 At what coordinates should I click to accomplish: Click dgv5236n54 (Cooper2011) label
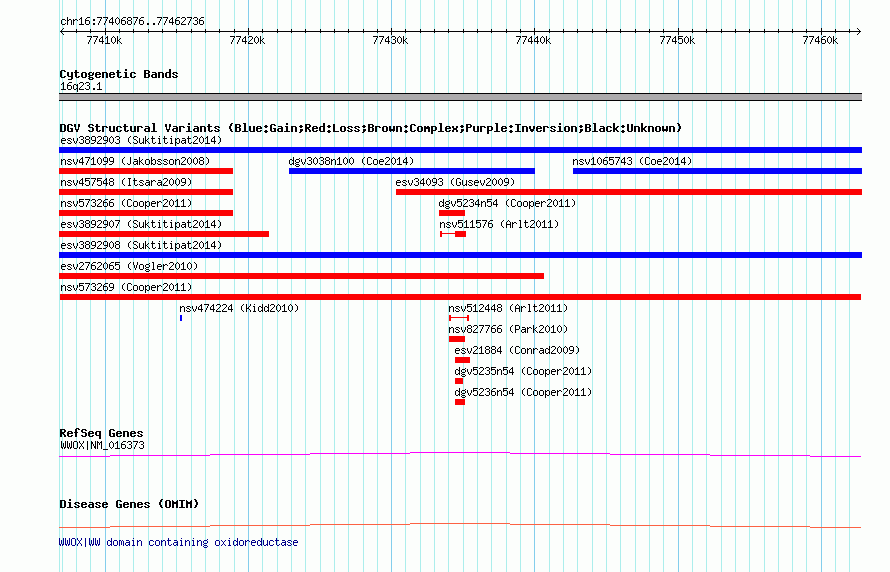(523, 392)
